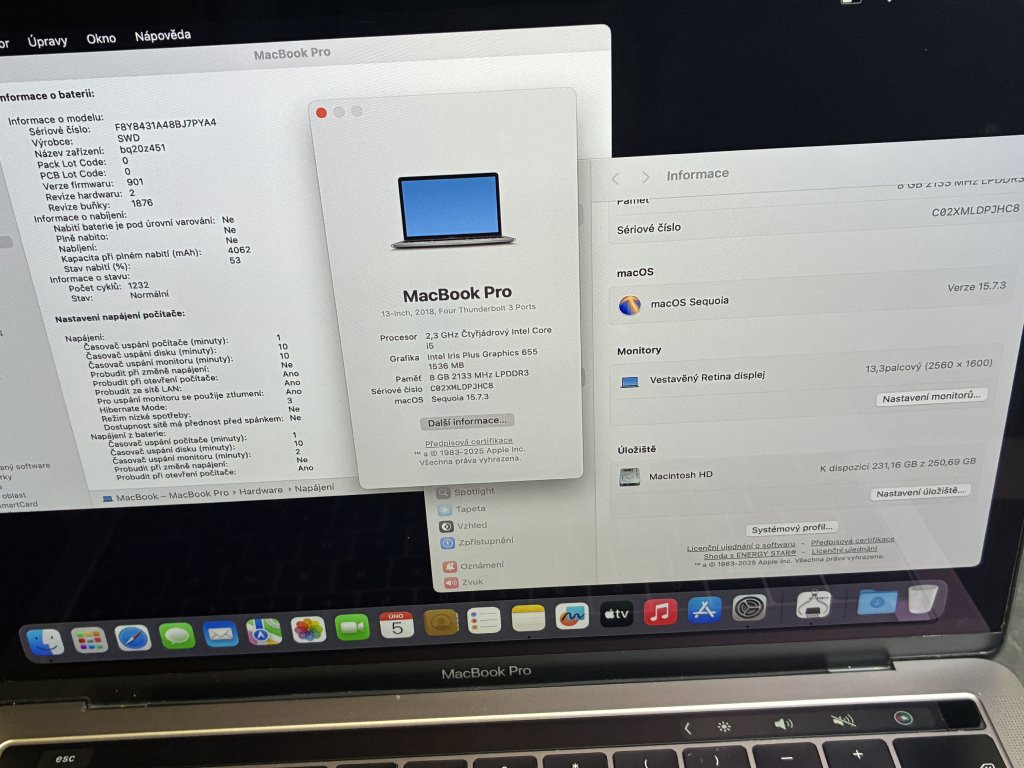Image resolution: width=1024 pixels, height=768 pixels.
Task: Click System Settings gear icon in Dock
Action: tap(748, 608)
